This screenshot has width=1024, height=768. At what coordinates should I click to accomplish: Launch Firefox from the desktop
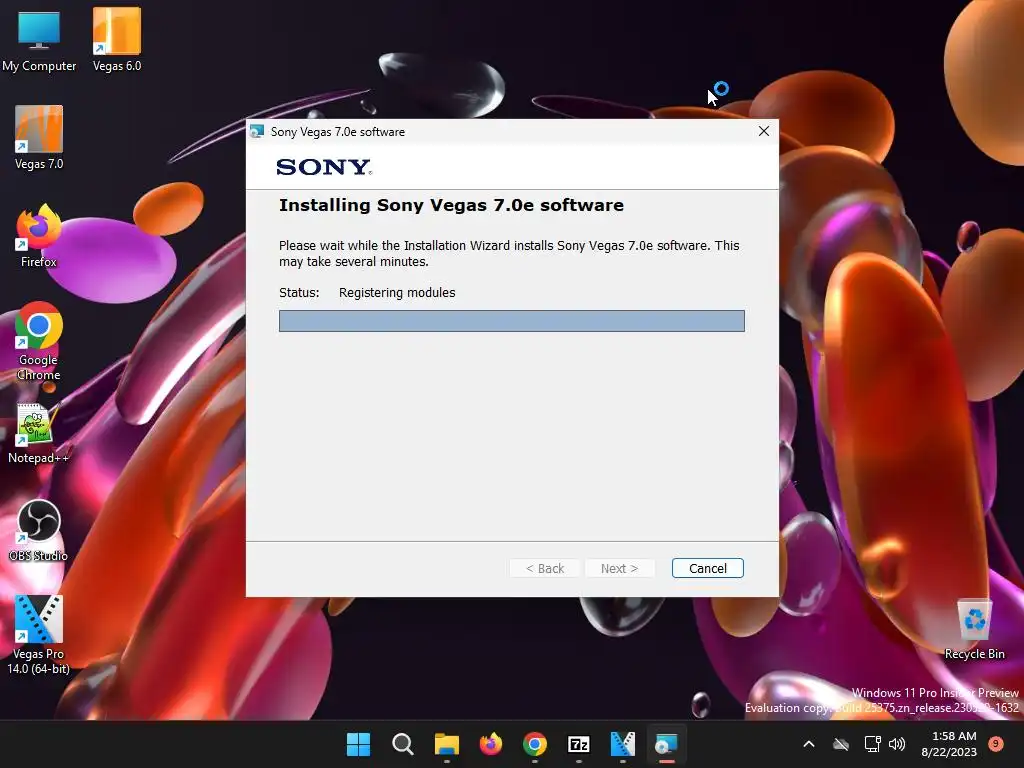[x=39, y=236]
